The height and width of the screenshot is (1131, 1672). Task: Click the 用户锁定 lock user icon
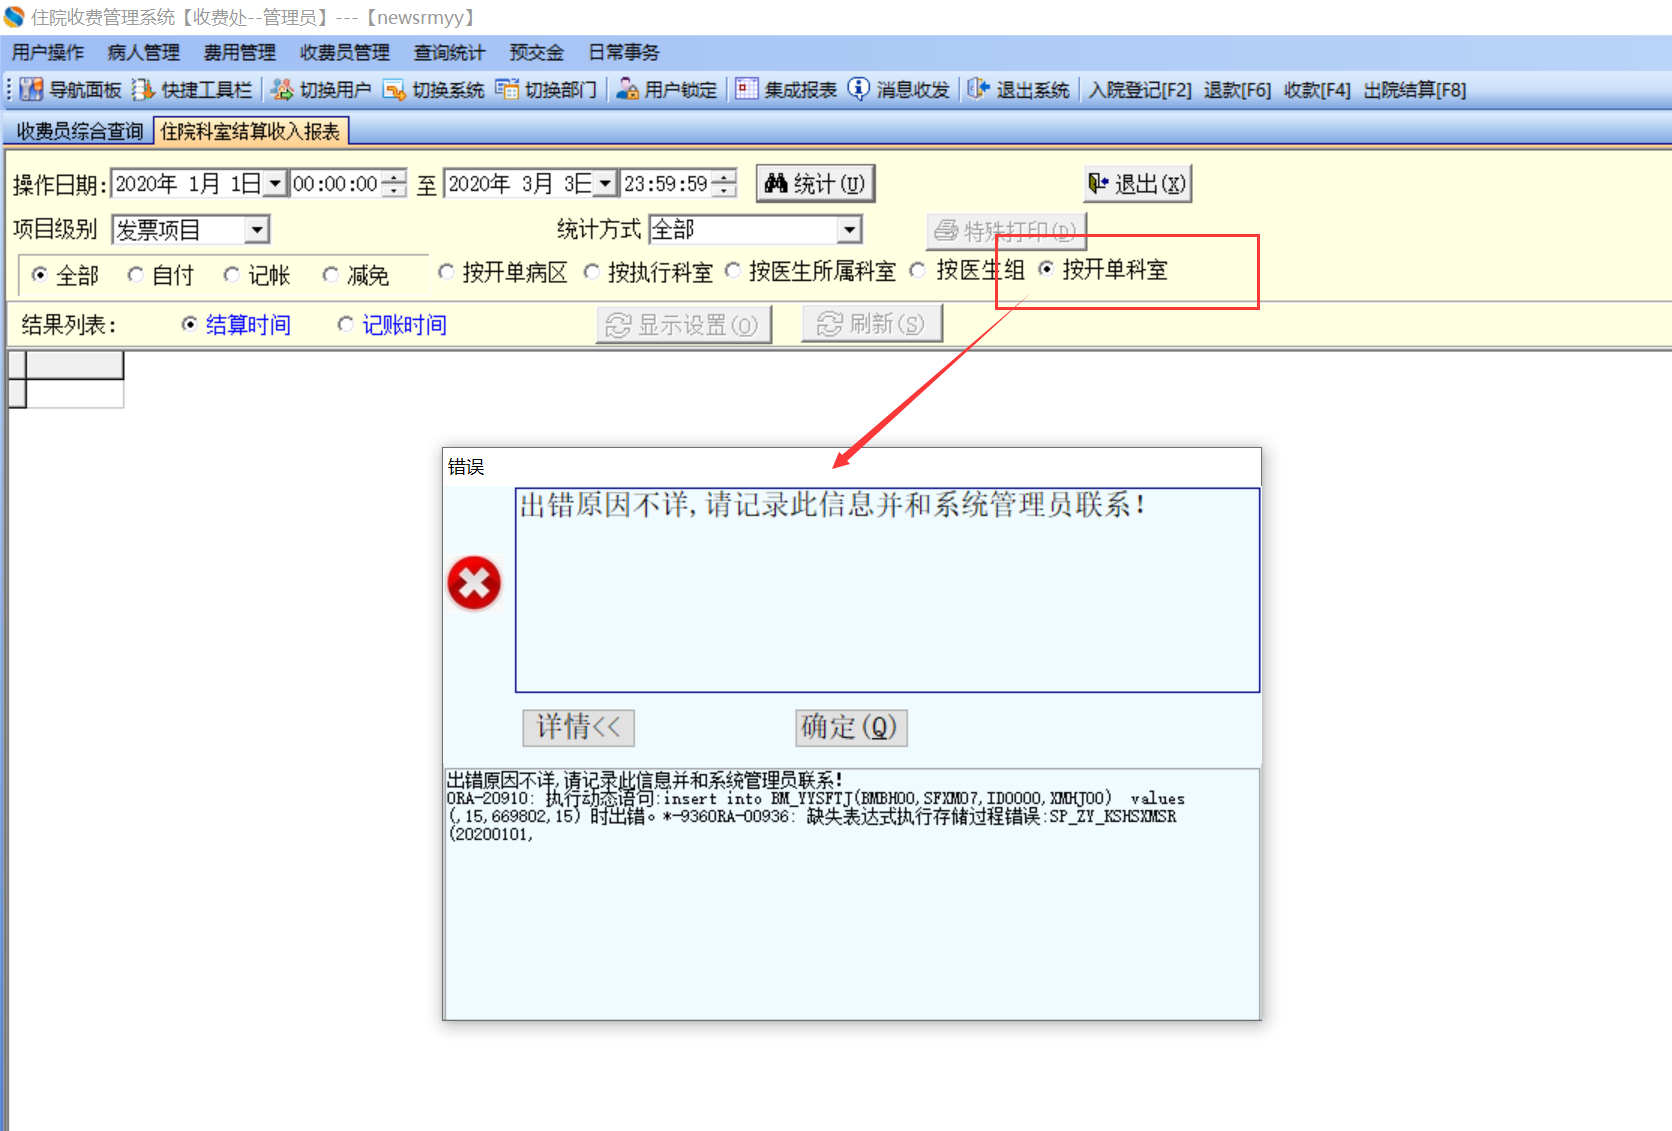627,90
